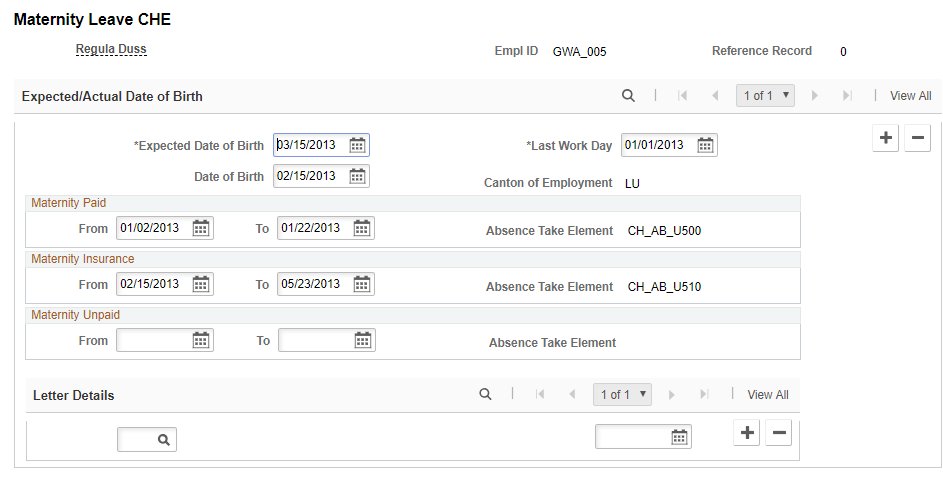This screenshot has height=479, width=943.
Task: Click the Maternity Paid group heading
Action: click(x=69, y=203)
